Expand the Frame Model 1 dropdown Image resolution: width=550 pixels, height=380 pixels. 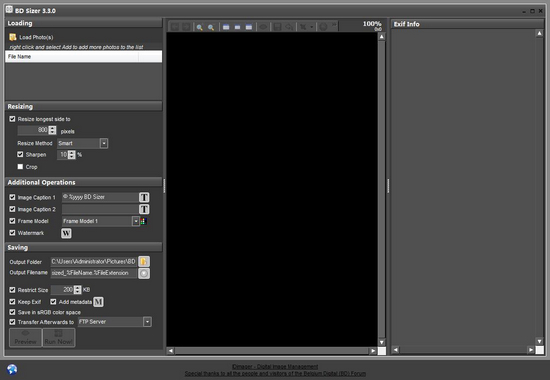(x=136, y=221)
